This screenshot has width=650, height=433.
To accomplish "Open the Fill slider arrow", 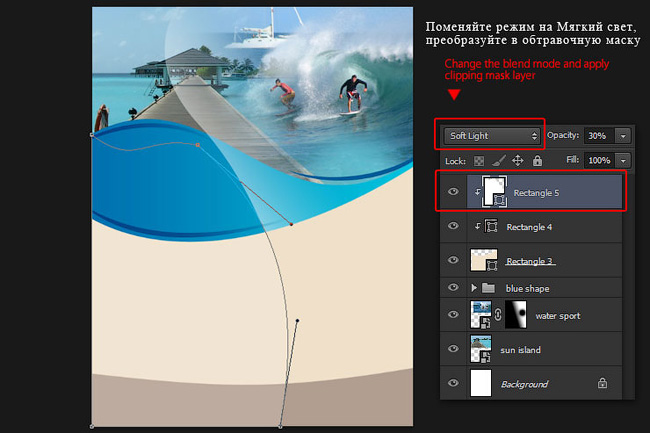I will [623, 160].
